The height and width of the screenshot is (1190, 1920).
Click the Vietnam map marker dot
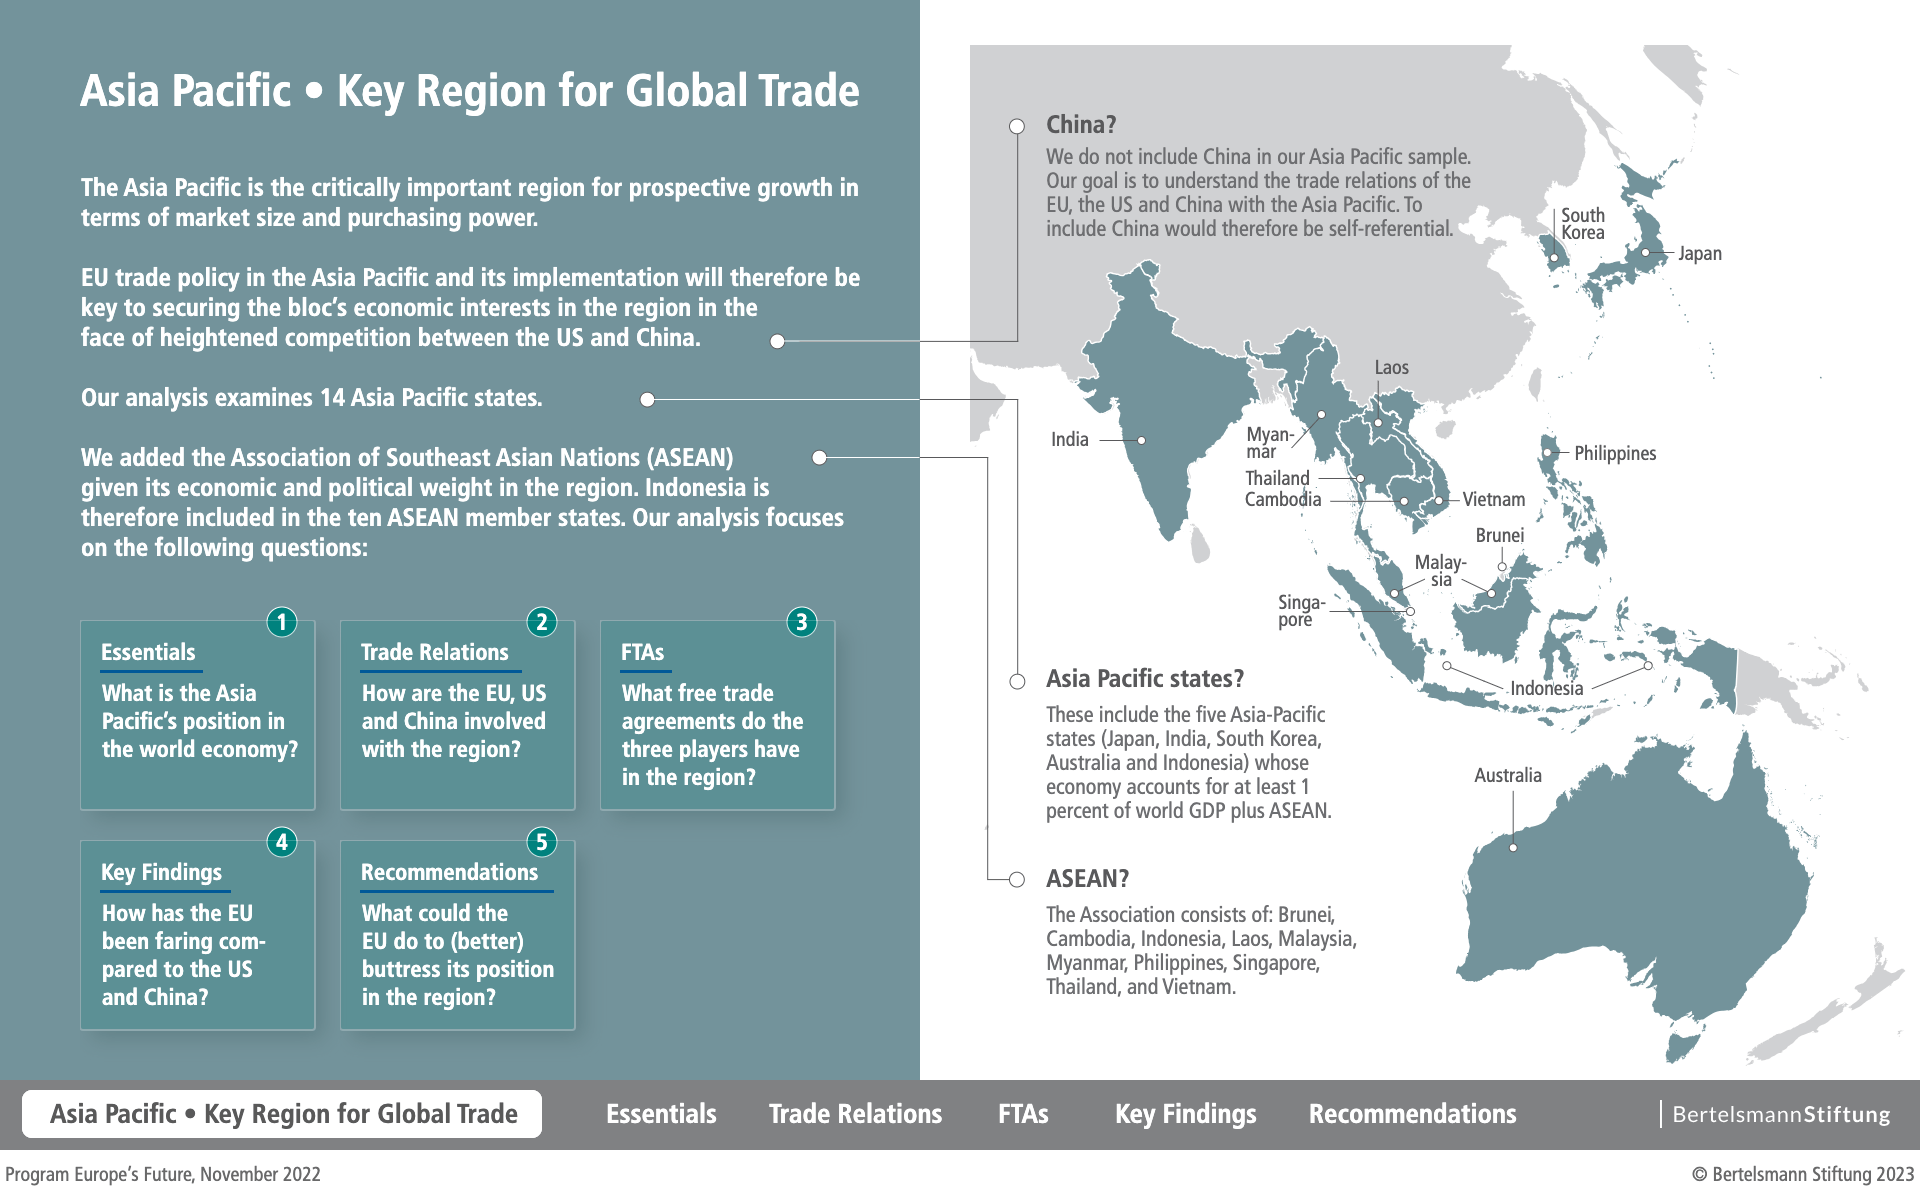1439,500
